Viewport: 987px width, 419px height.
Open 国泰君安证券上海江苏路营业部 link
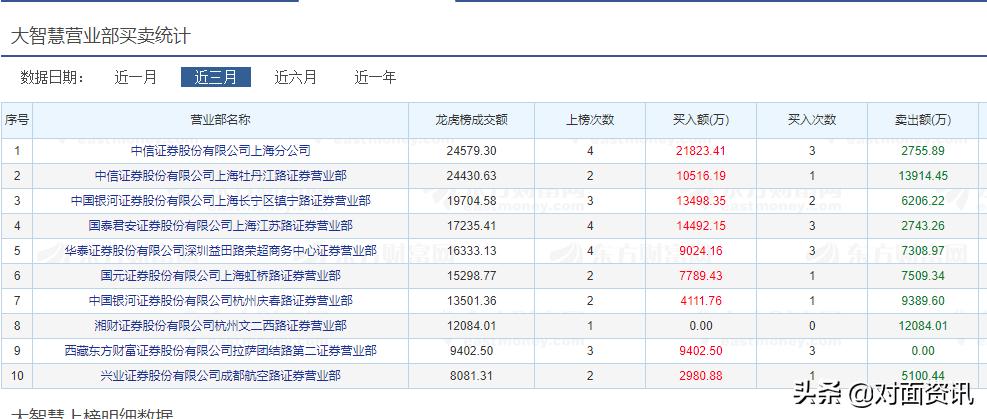coord(220,226)
